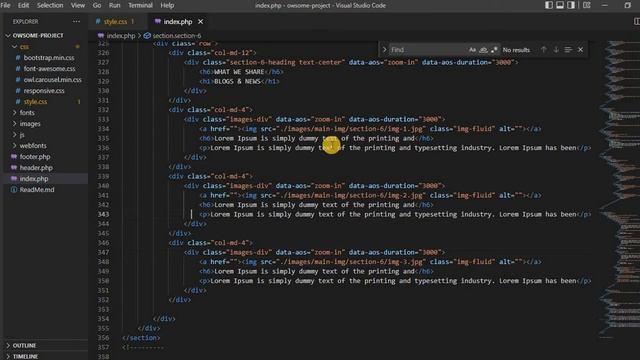Screen dimensions: 640x360
Task: Open Customize Layout icon
Action: point(587,5)
